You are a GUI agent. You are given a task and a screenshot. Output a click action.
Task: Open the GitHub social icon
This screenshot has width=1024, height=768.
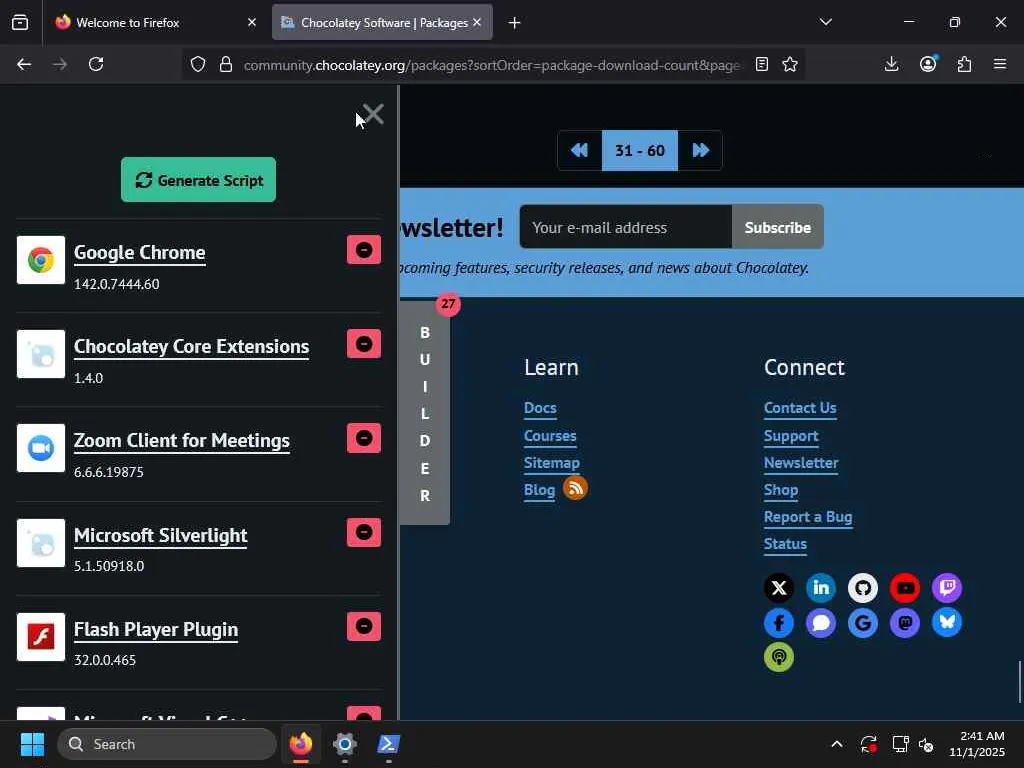(x=863, y=588)
